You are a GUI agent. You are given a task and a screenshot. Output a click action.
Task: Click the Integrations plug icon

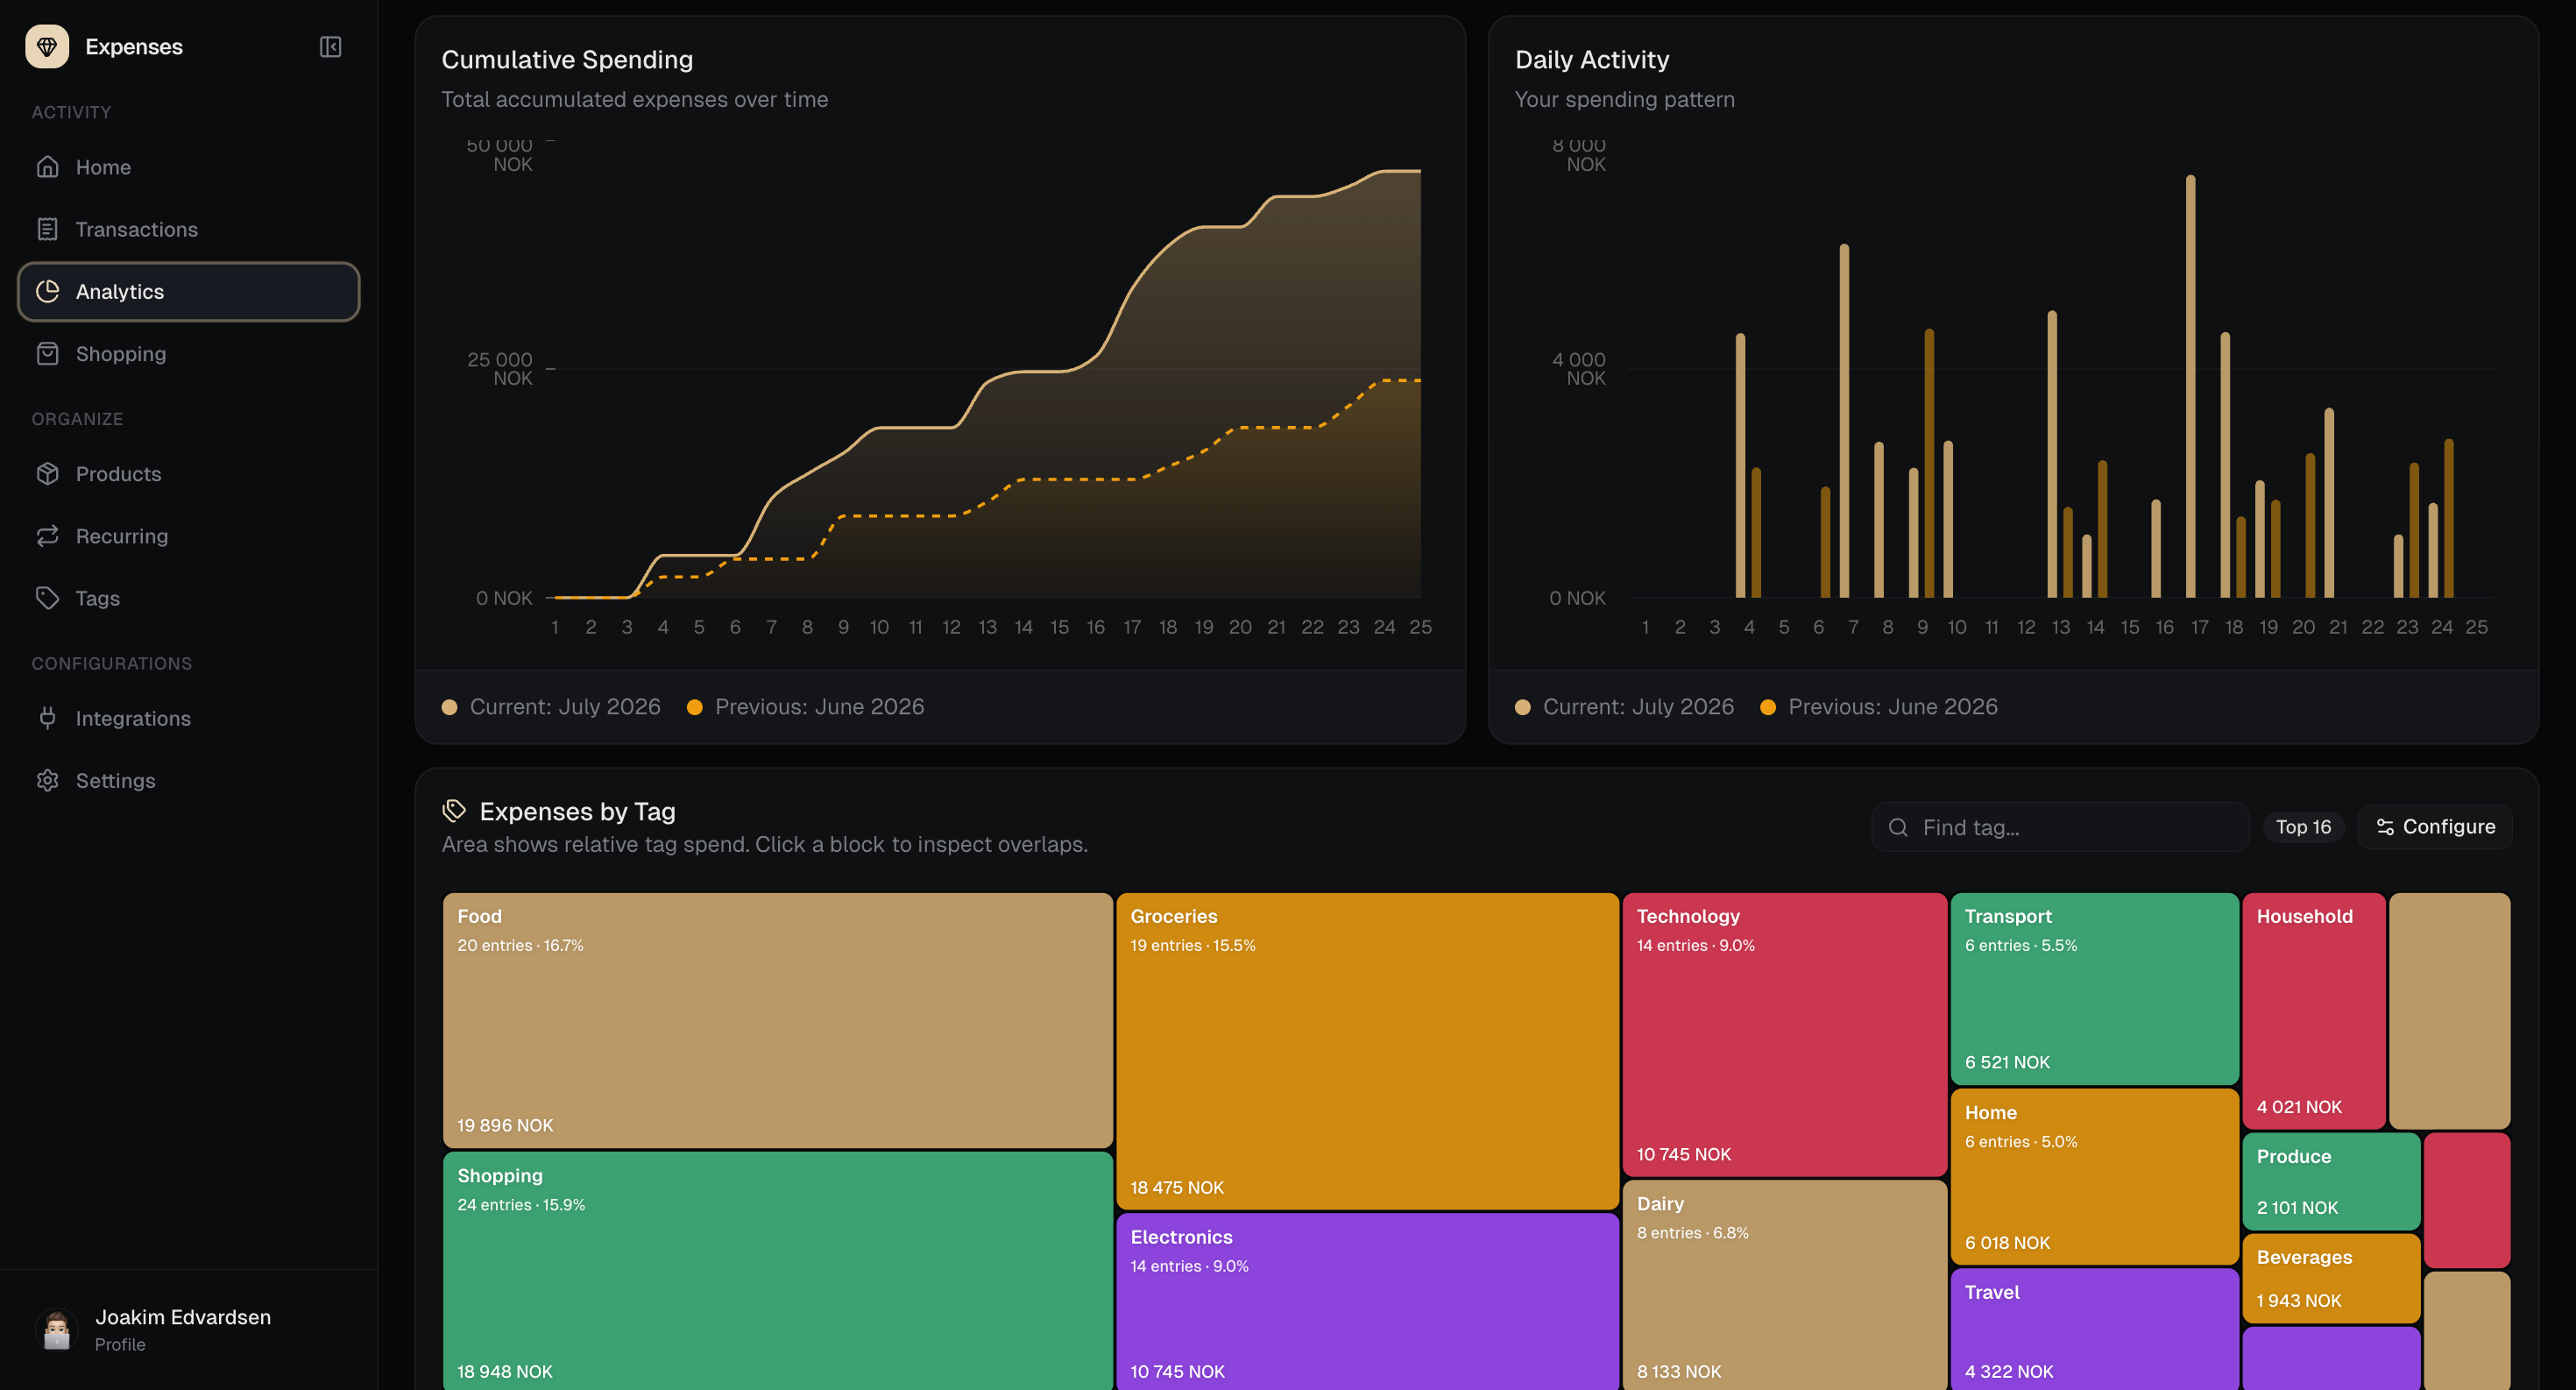[x=48, y=718]
